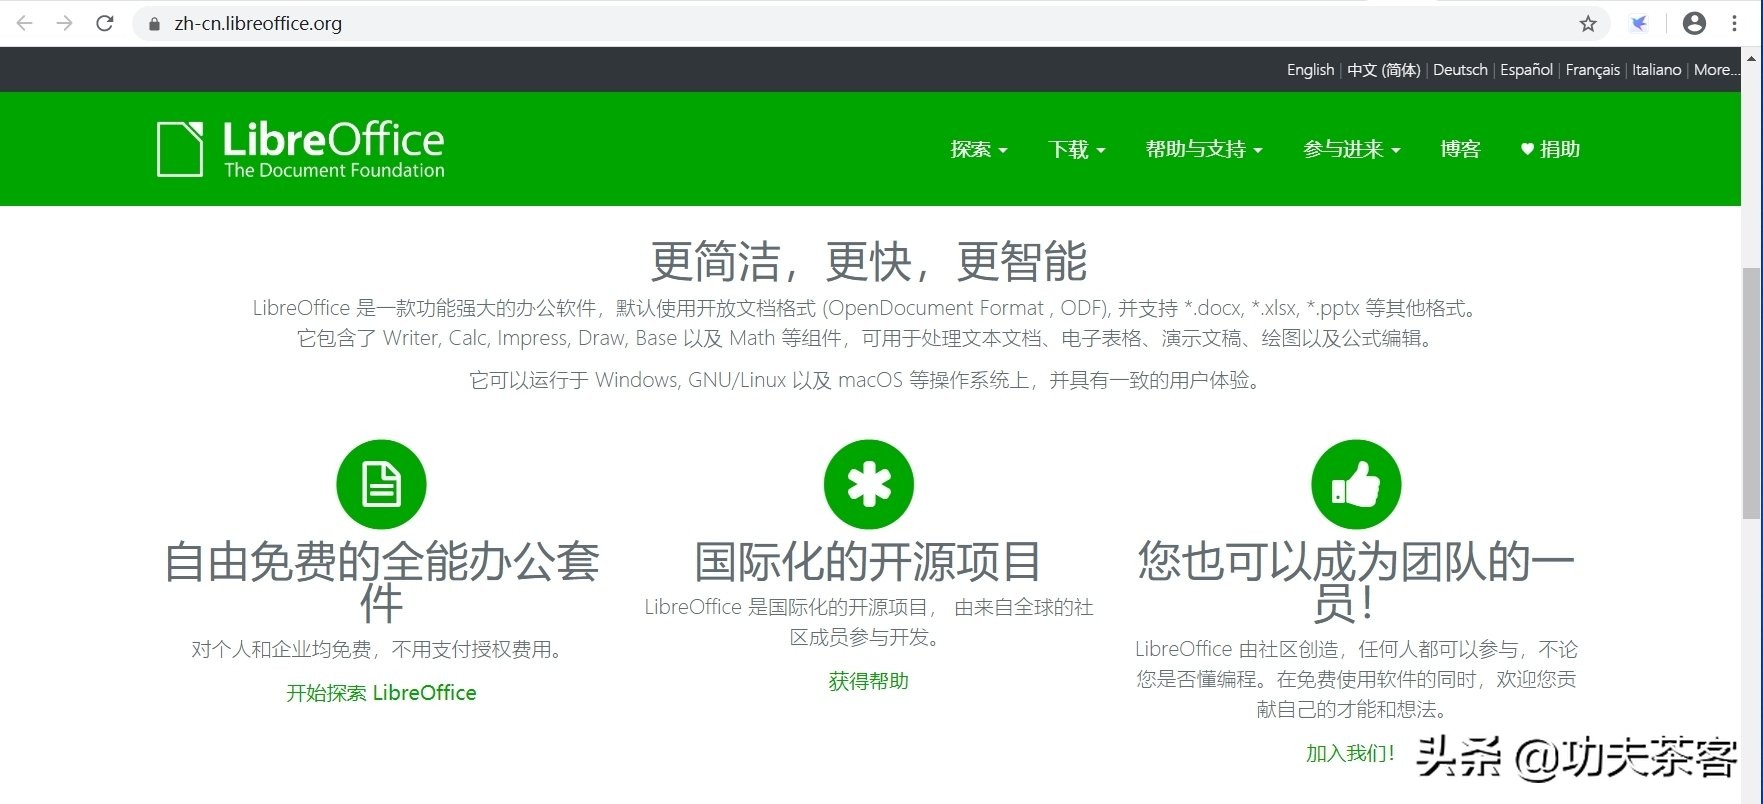The height and width of the screenshot is (804, 1763).
Task: Expand the 探索 dropdown menu
Action: click(979, 149)
